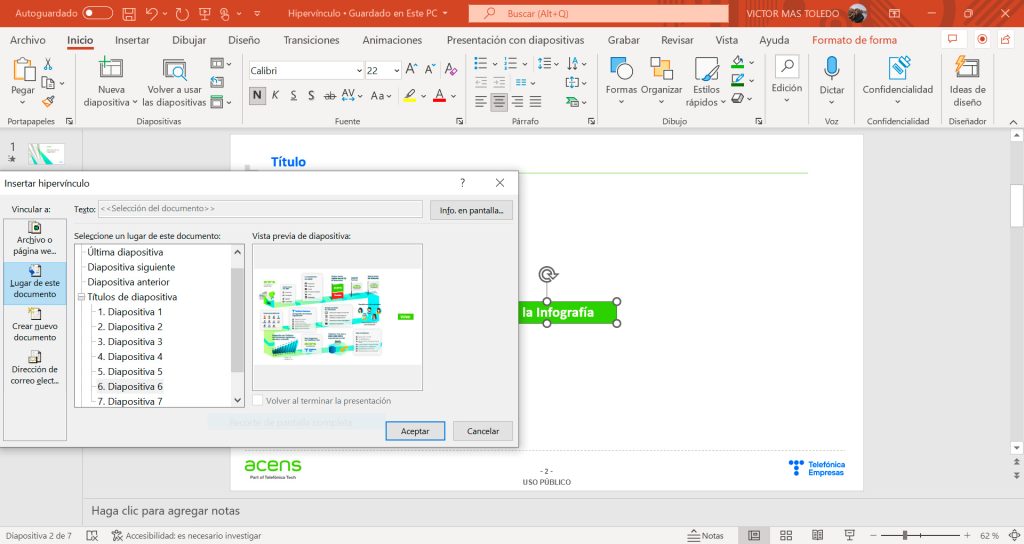Choose Lugar de este documento link type
This screenshot has width=1024, height=544.
tap(35, 283)
